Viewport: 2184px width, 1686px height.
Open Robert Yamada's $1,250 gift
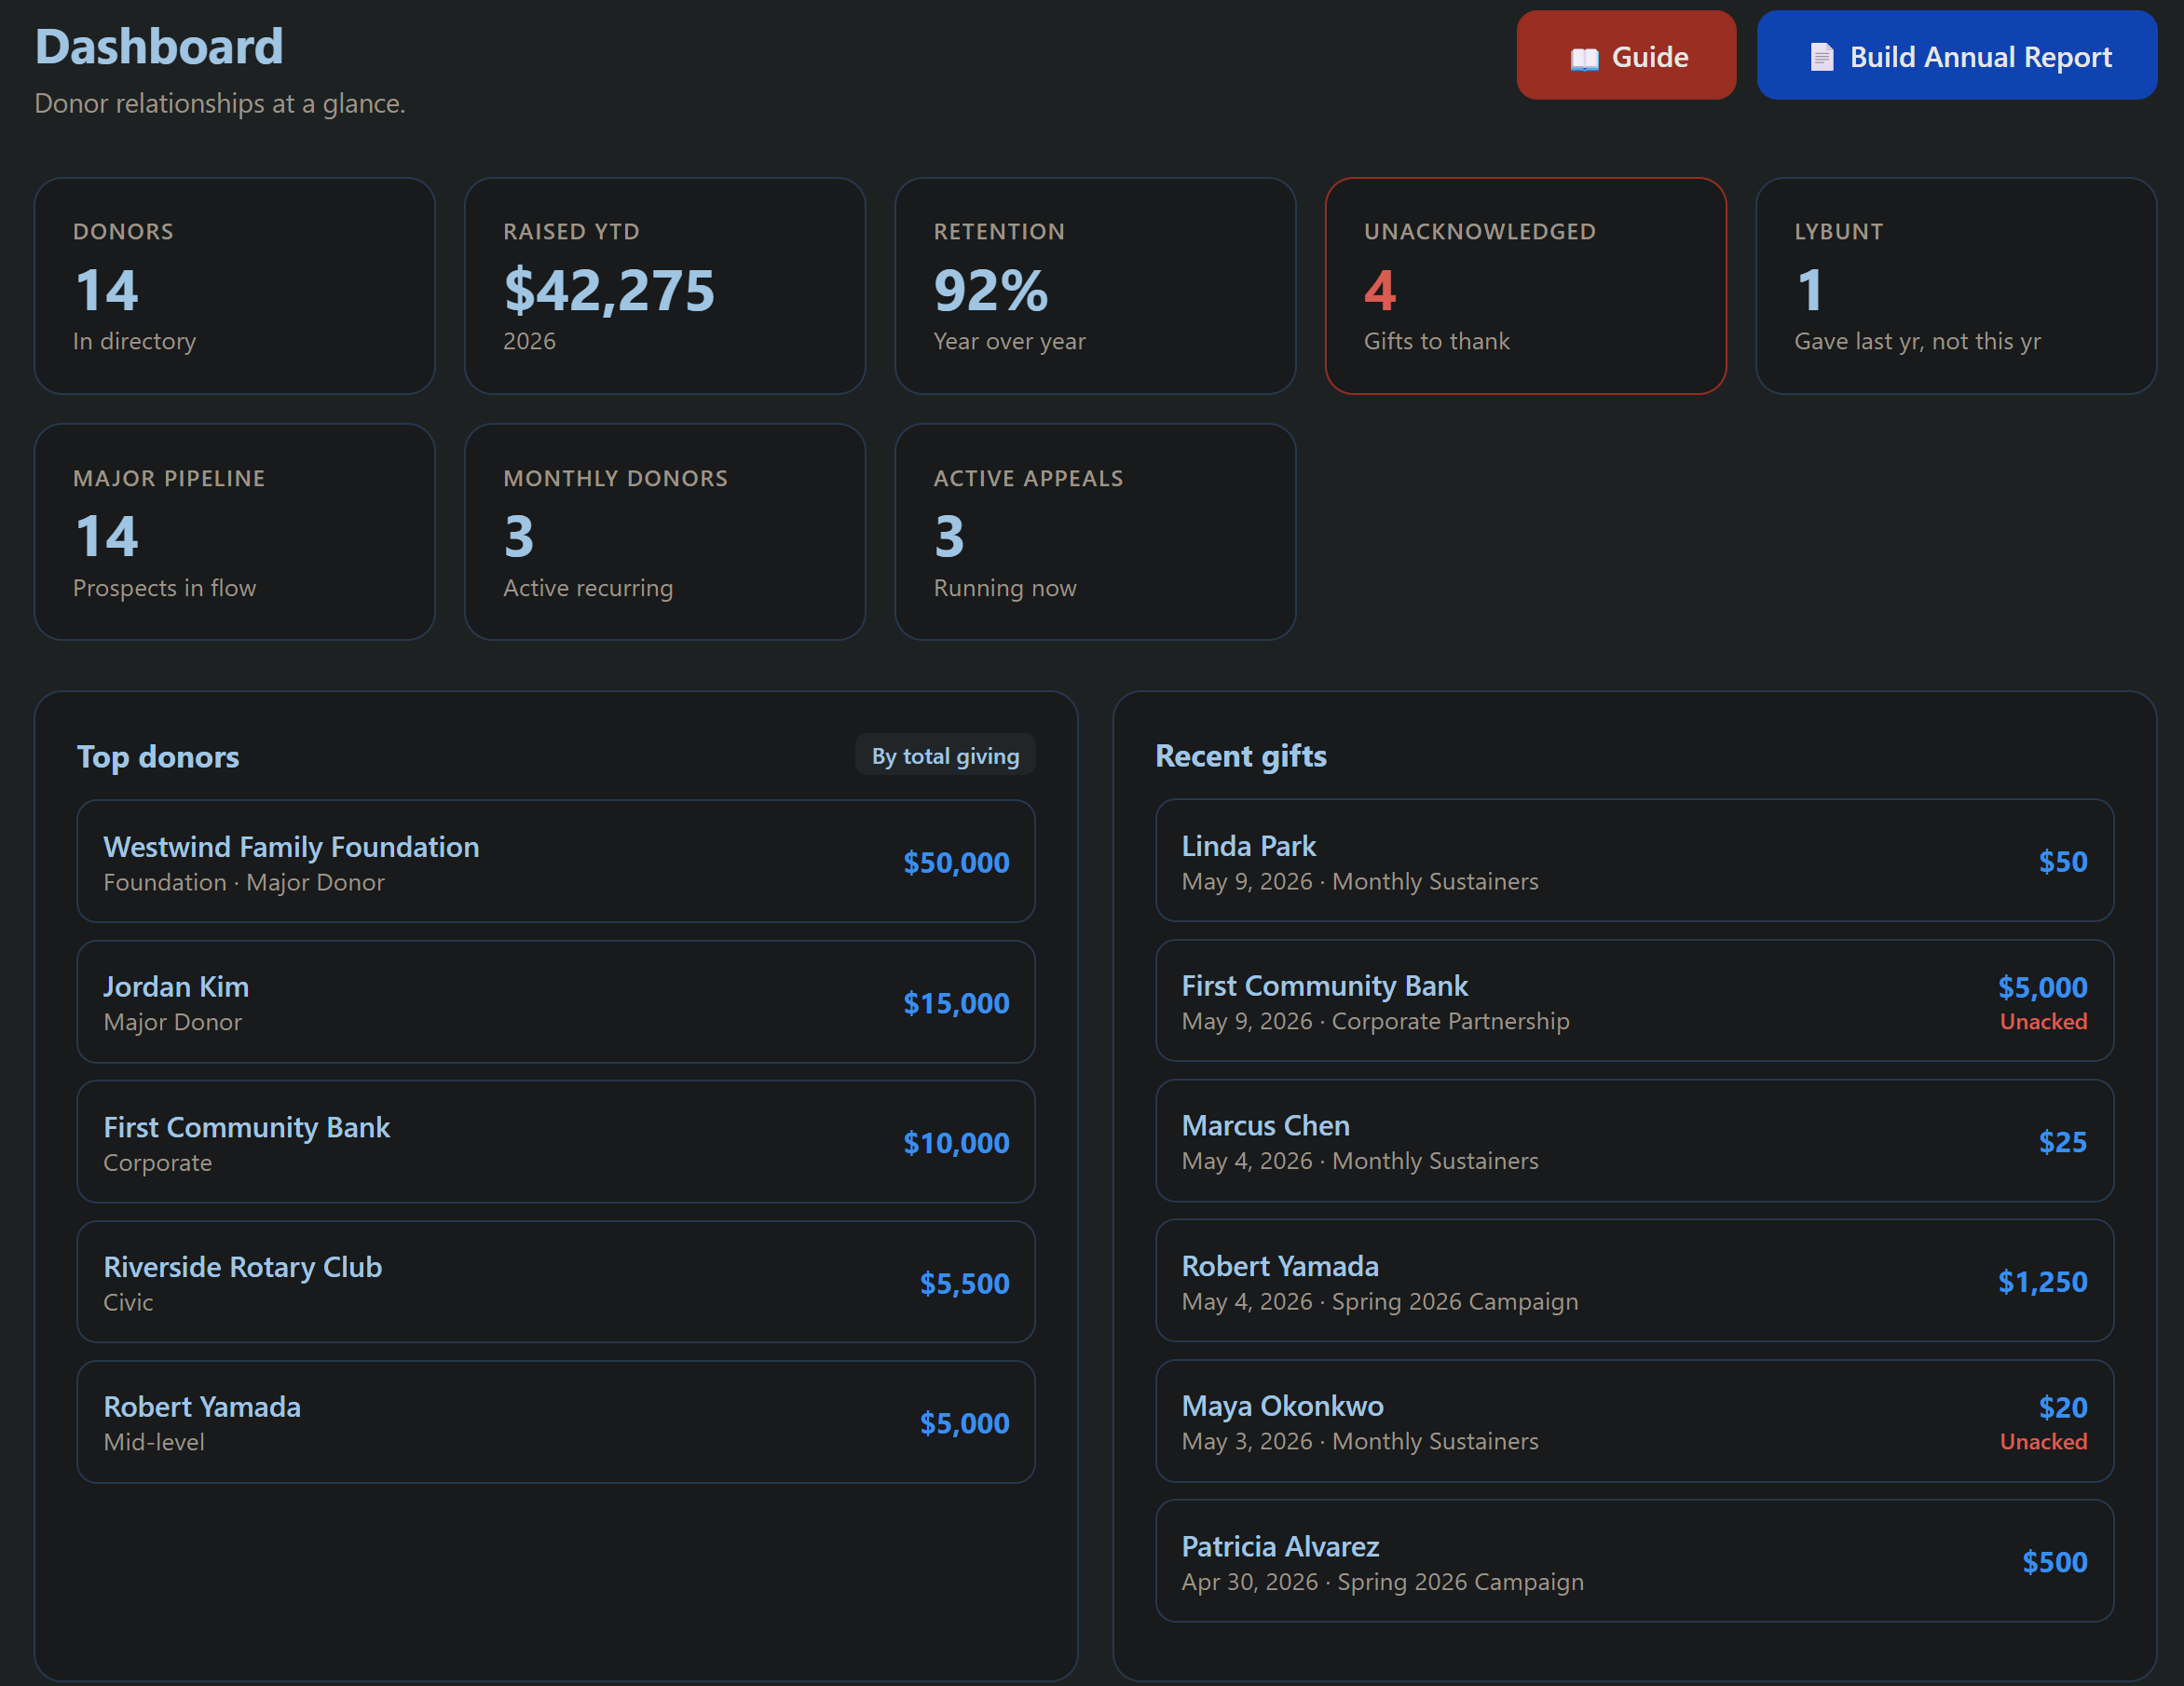(1634, 1280)
